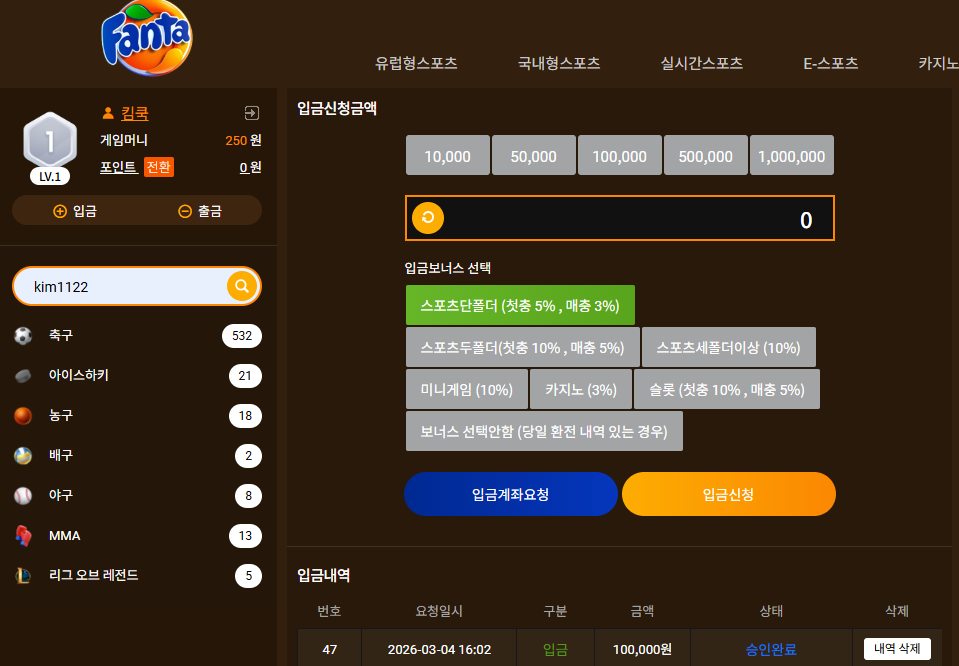This screenshot has width=959, height=666.
Task: Select the ice hockey puck icon
Action: tap(23, 376)
